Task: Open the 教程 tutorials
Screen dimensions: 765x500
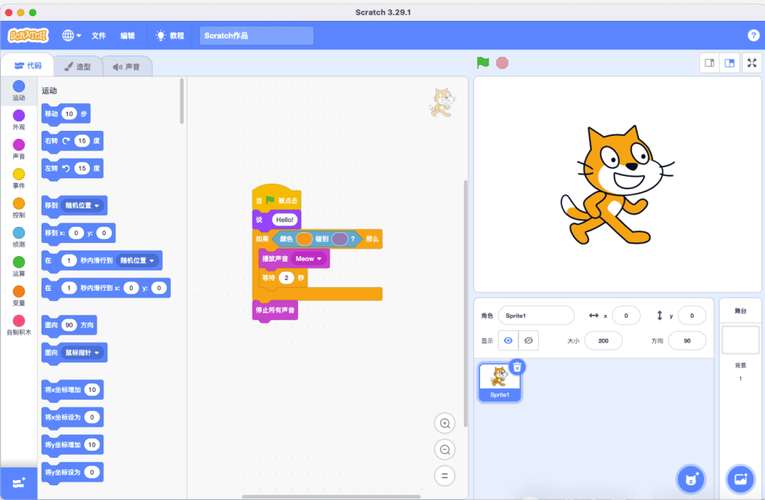Action: point(170,36)
